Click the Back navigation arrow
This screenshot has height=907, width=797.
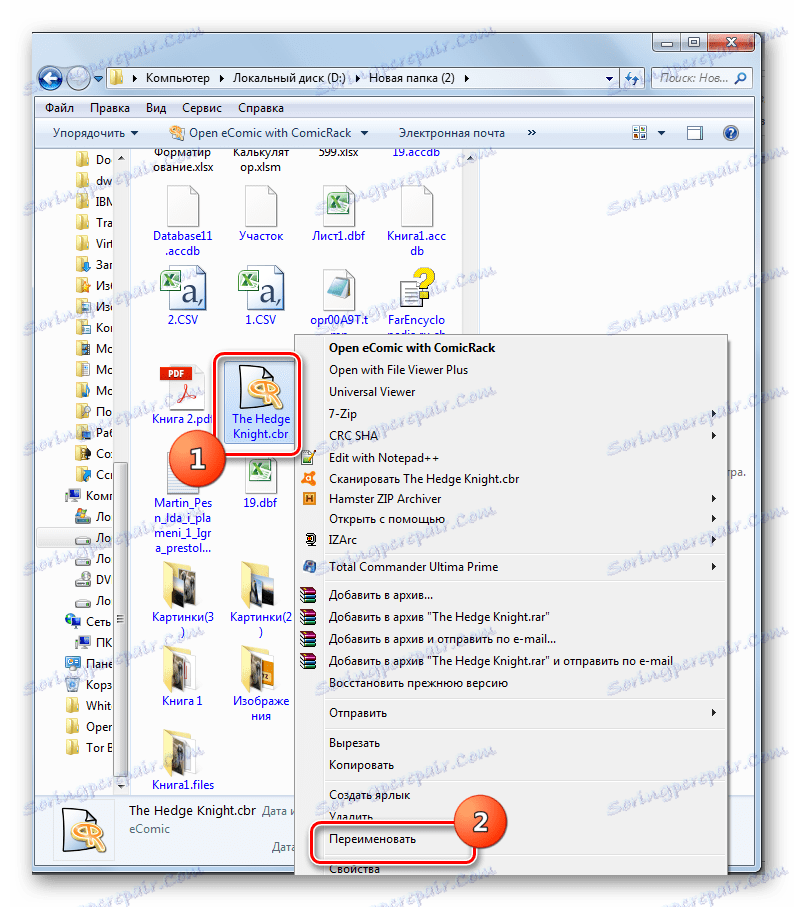point(50,78)
